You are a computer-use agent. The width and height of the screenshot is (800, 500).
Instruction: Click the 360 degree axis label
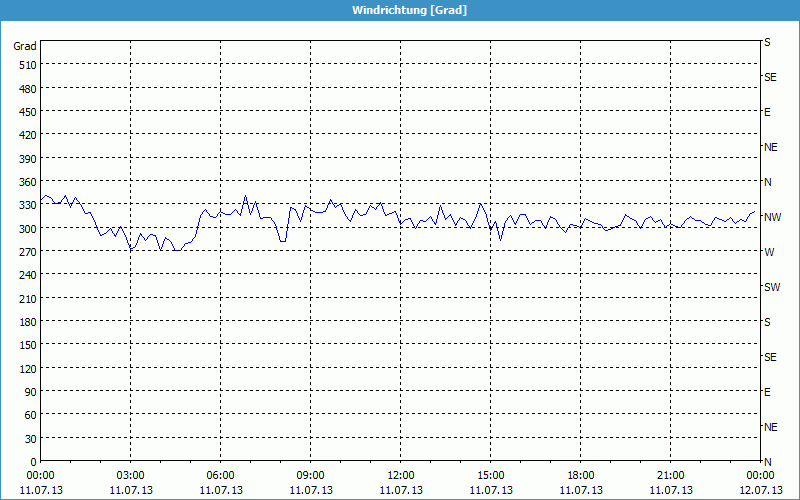[x=25, y=181]
